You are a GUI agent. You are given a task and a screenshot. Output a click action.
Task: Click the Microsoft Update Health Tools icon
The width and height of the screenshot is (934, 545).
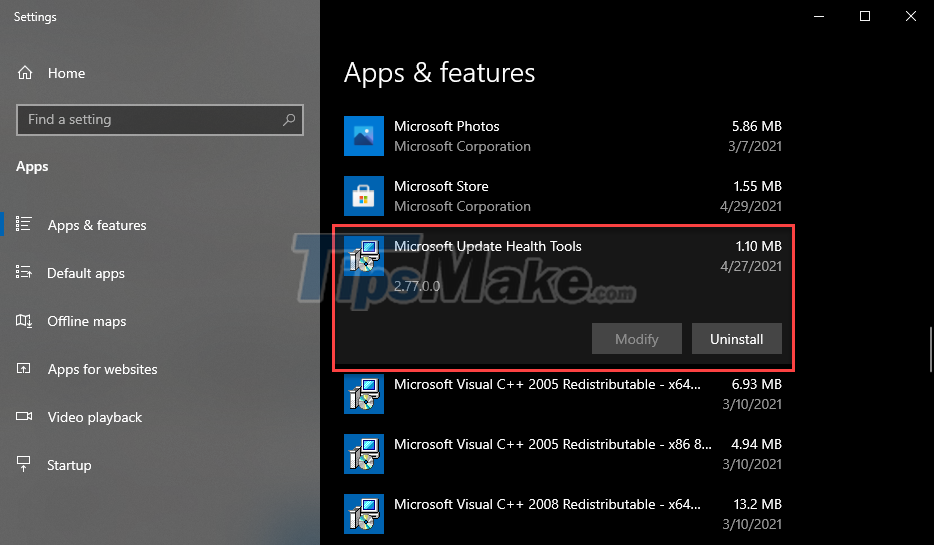click(x=364, y=256)
